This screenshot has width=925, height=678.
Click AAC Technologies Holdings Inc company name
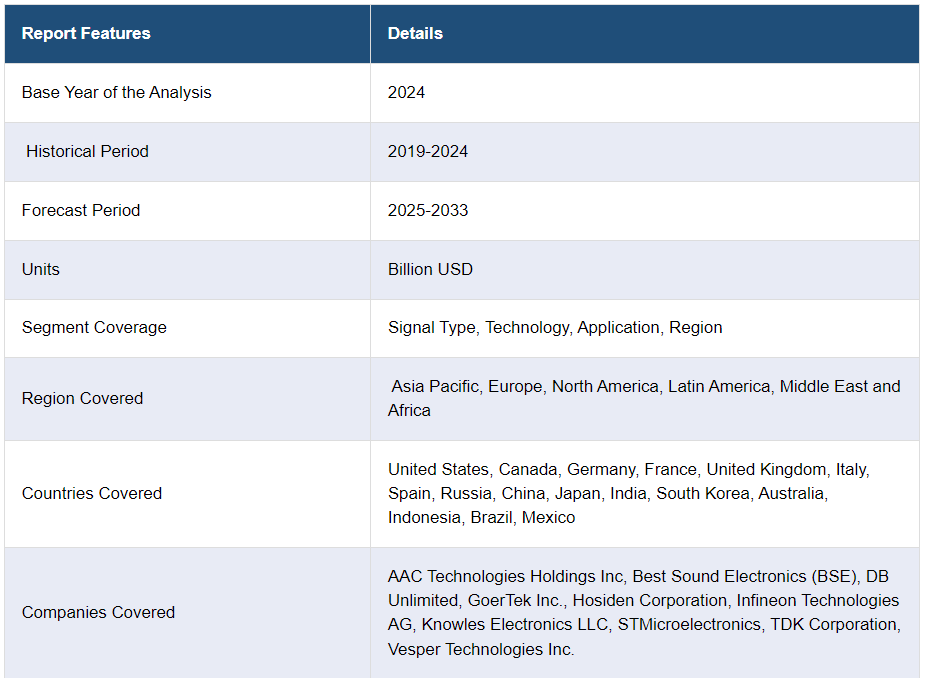pos(506,576)
